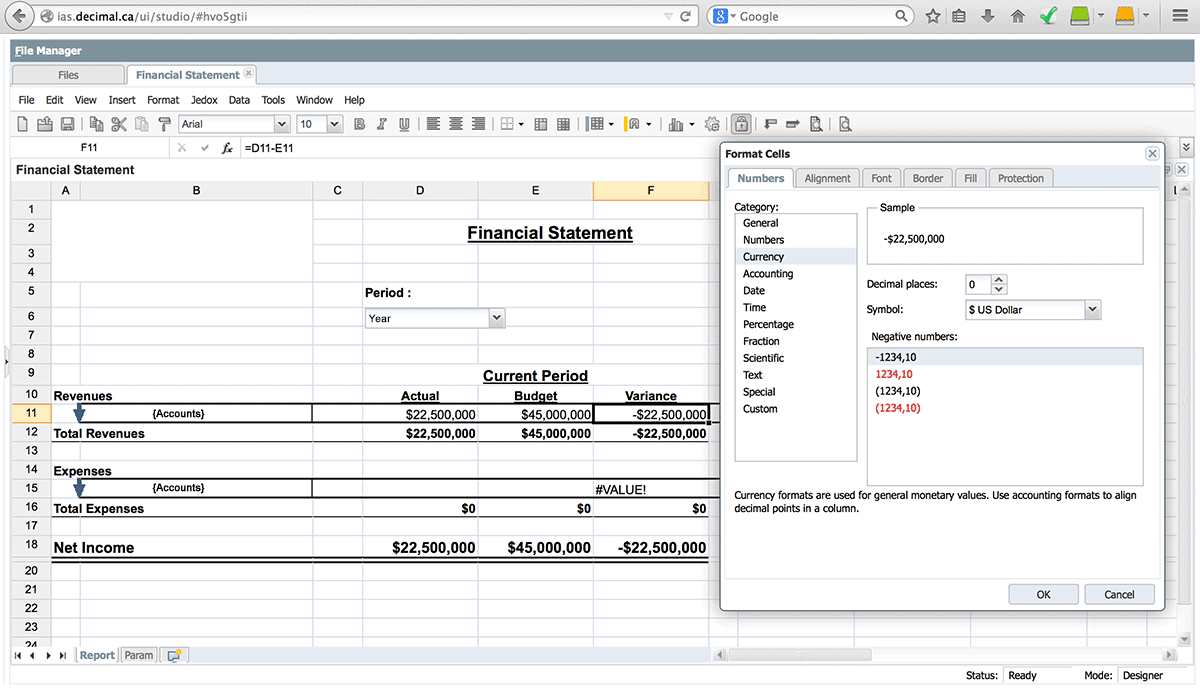
Task: Center-align the cell text
Action: tap(456, 124)
